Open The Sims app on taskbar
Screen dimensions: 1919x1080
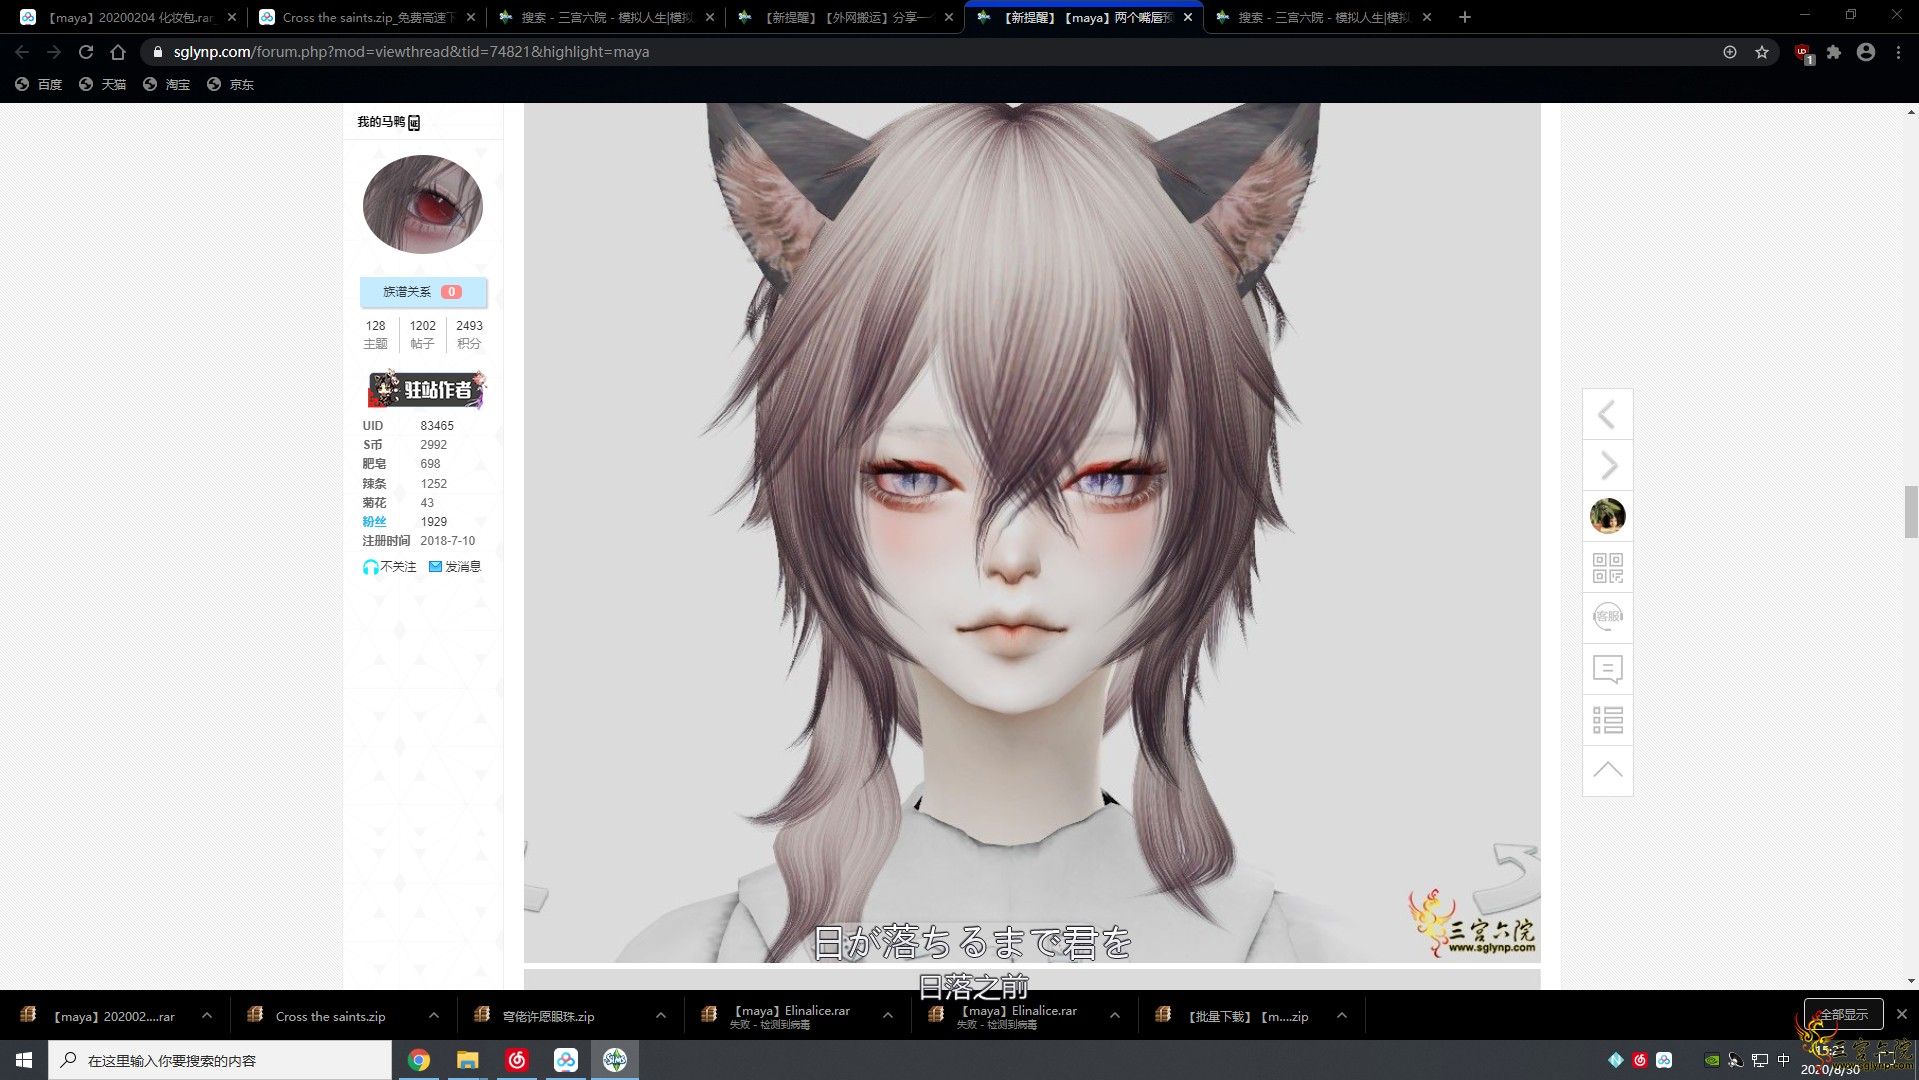point(615,1060)
